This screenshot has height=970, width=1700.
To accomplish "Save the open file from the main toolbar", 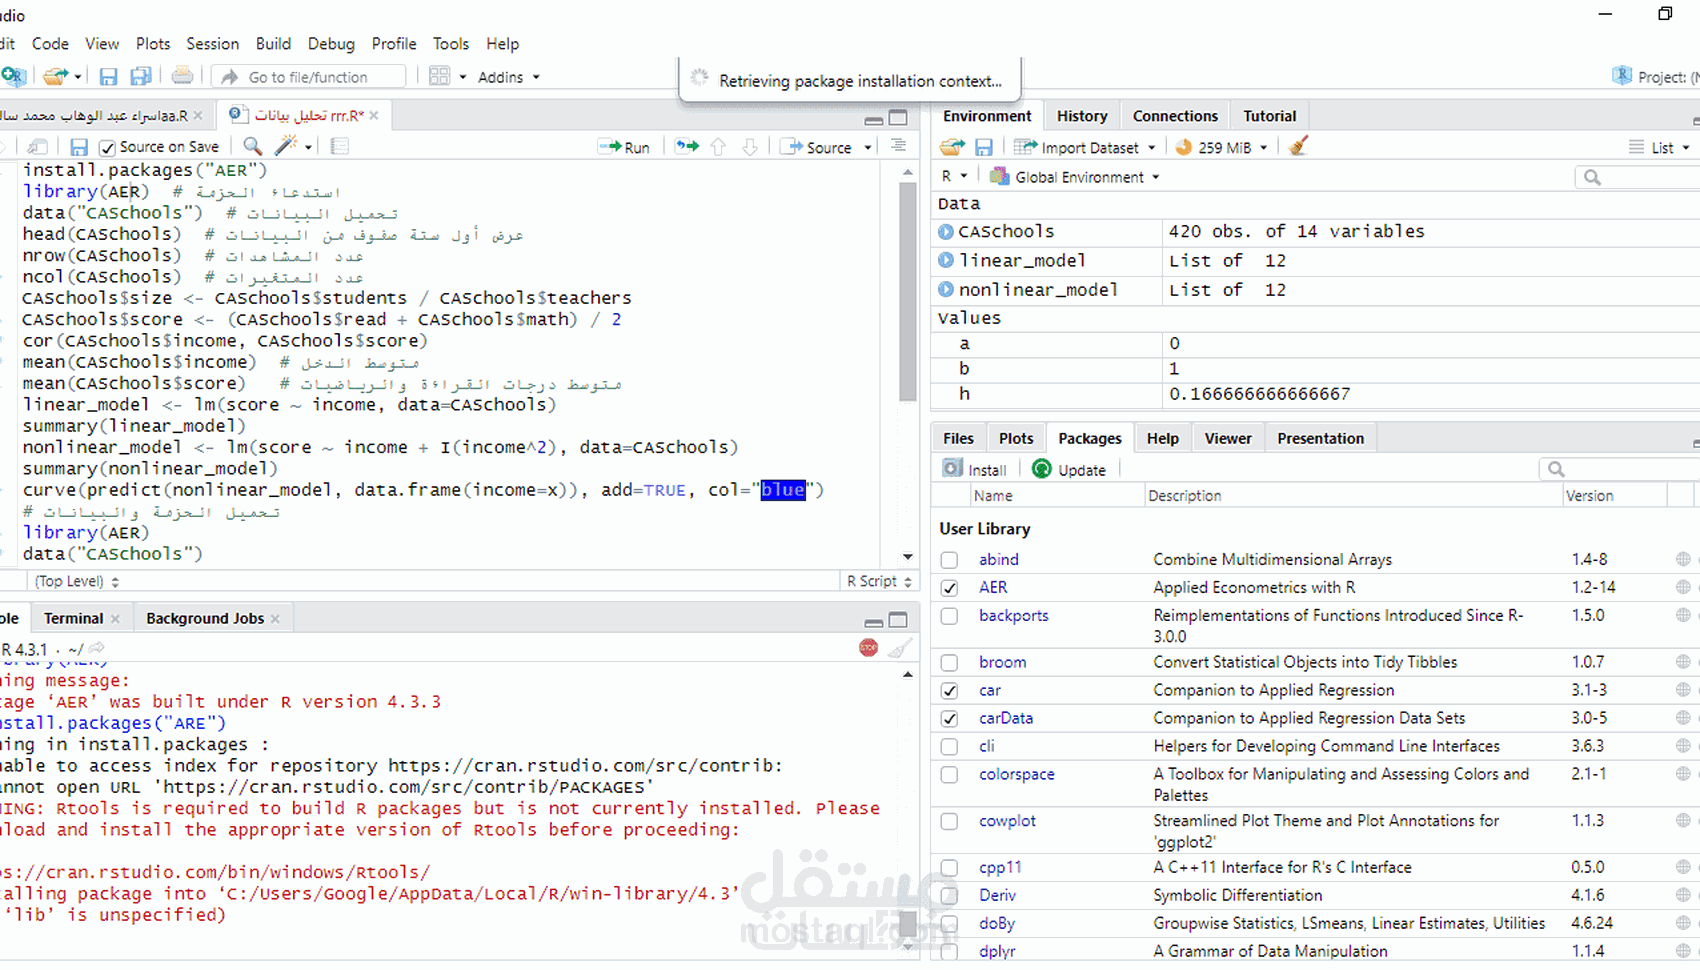I will [109, 77].
